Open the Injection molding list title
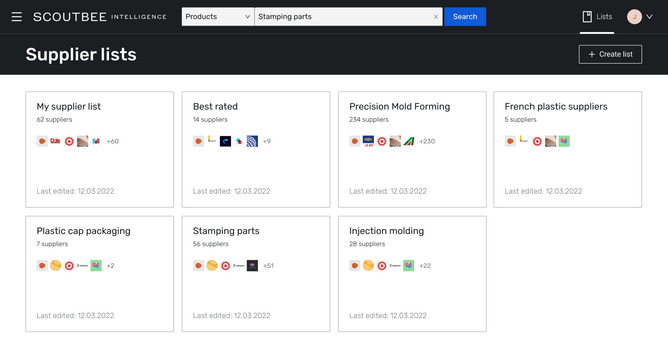Viewport: 668px width, 364px height. coord(386,231)
